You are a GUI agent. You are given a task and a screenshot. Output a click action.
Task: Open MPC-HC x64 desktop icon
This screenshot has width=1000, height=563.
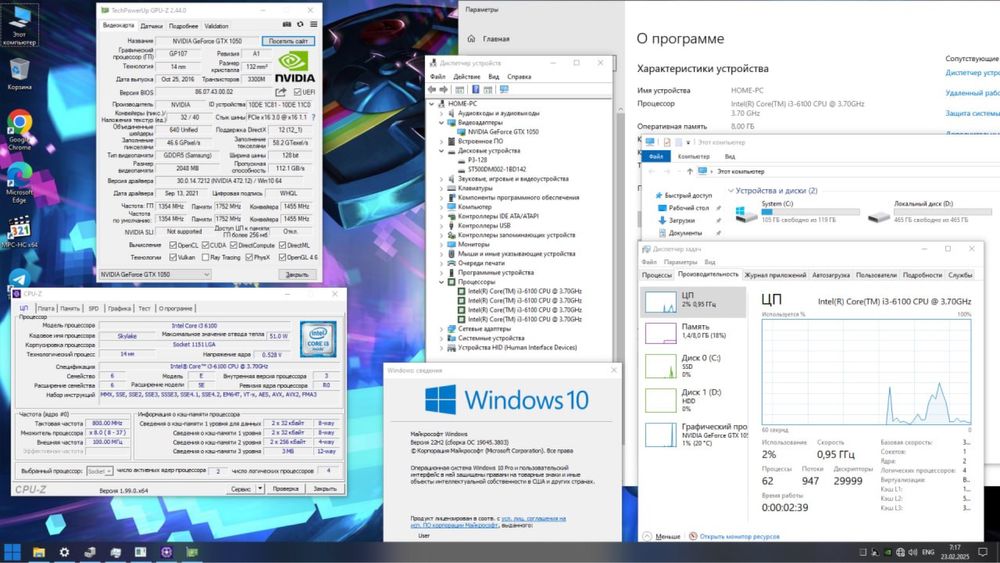coord(20,232)
